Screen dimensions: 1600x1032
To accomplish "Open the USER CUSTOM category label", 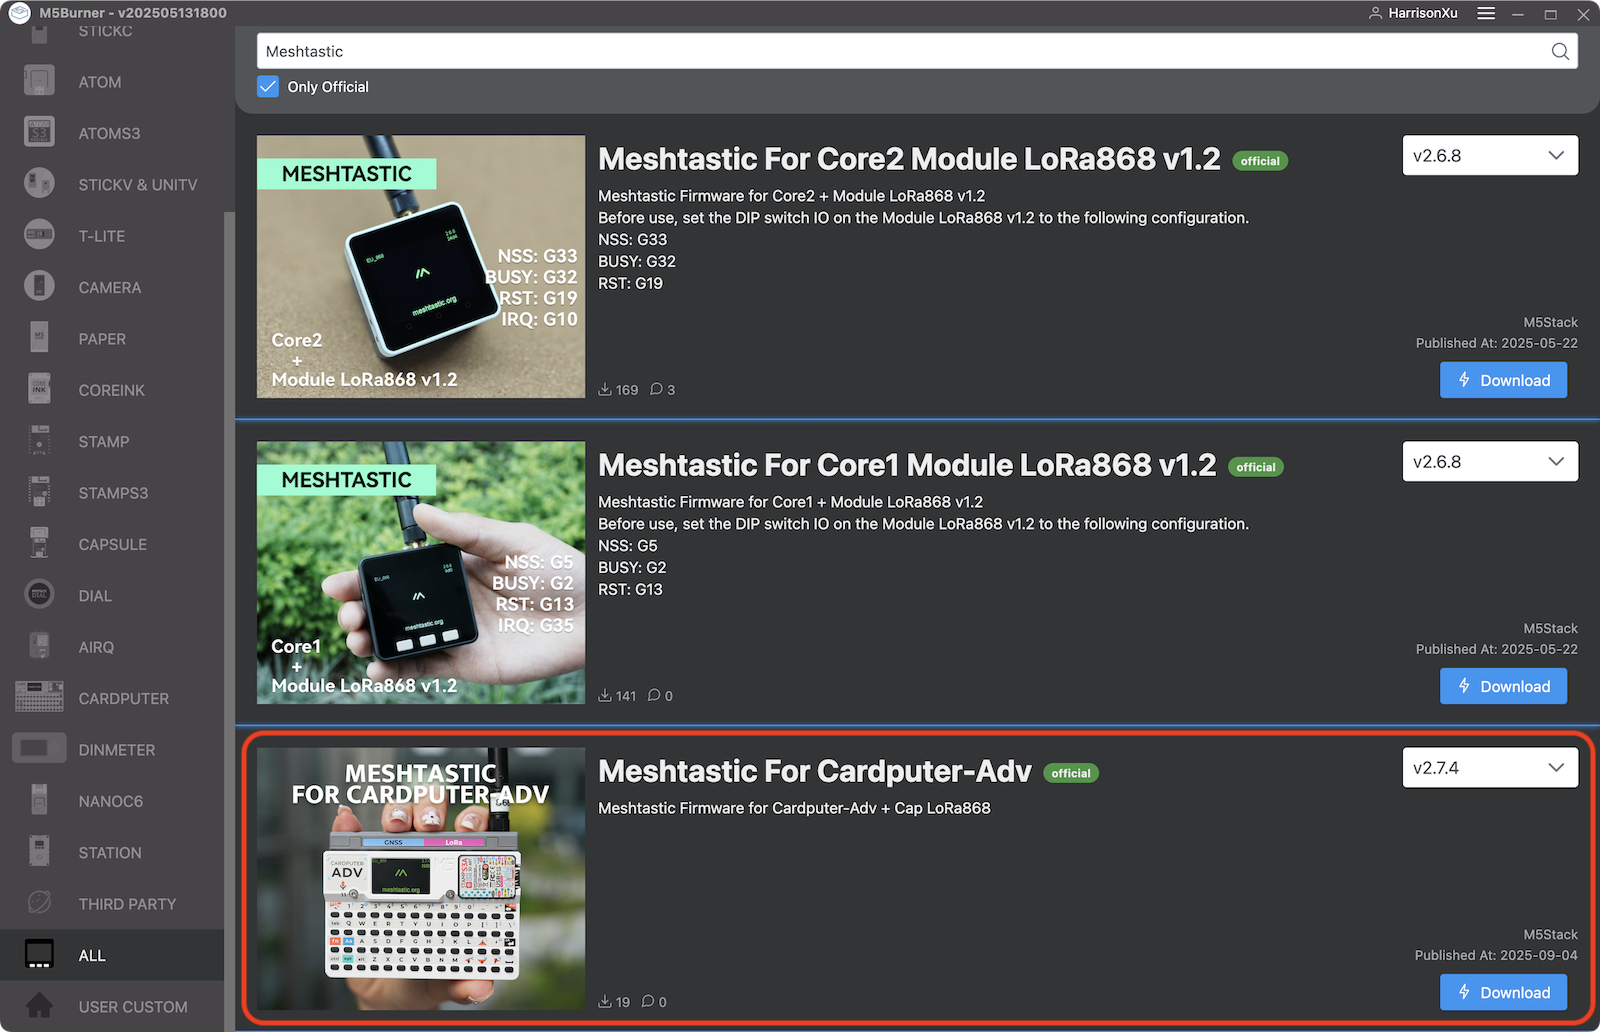I will [x=133, y=1007].
